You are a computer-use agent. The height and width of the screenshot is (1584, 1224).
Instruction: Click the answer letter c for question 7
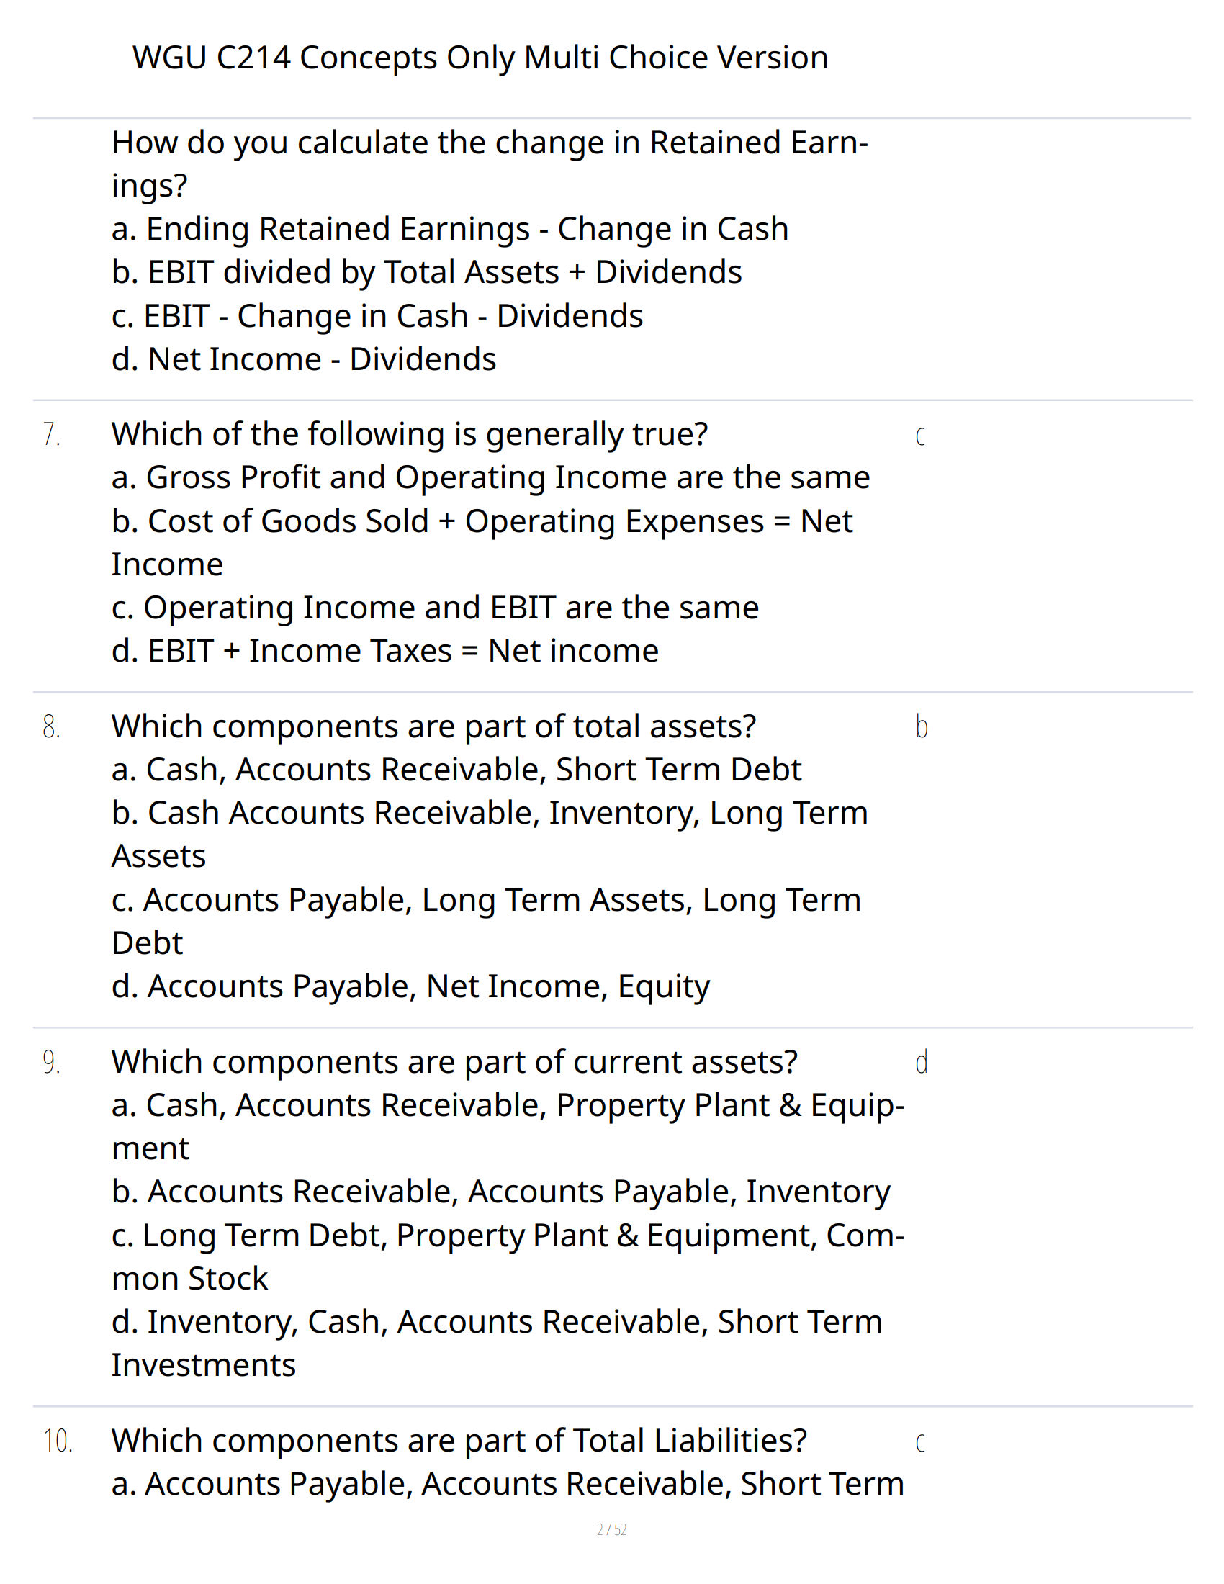click(920, 436)
